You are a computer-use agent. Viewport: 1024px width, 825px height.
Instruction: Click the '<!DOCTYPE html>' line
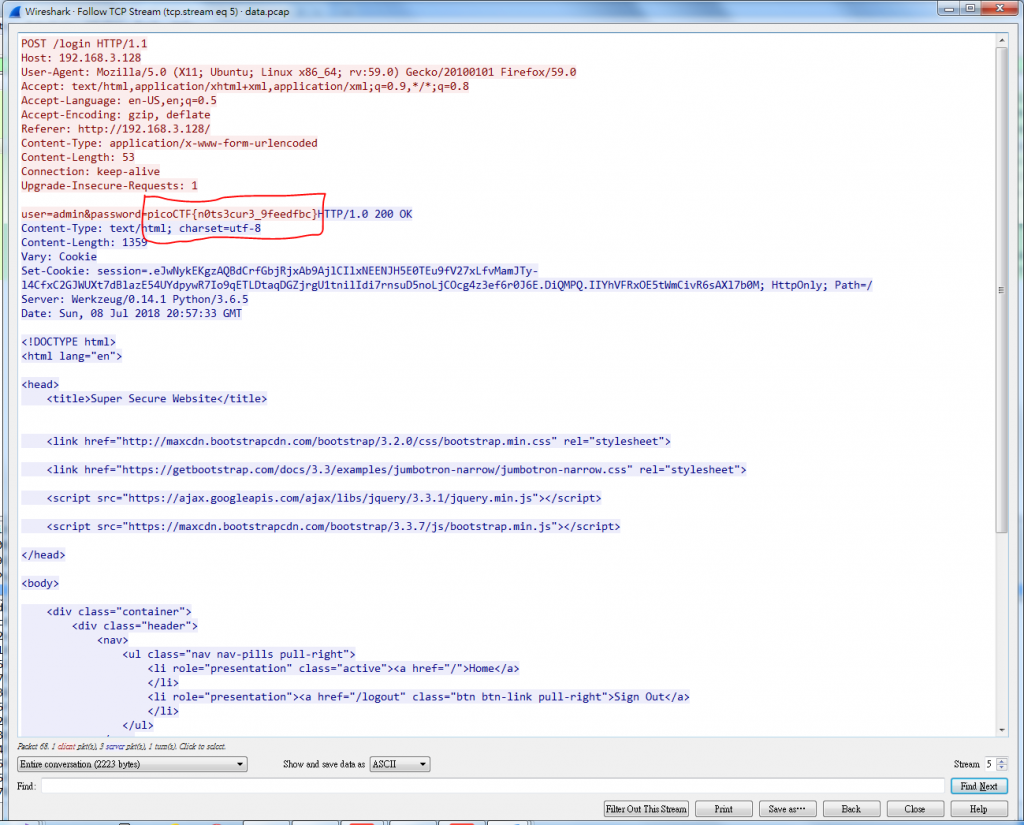click(68, 341)
